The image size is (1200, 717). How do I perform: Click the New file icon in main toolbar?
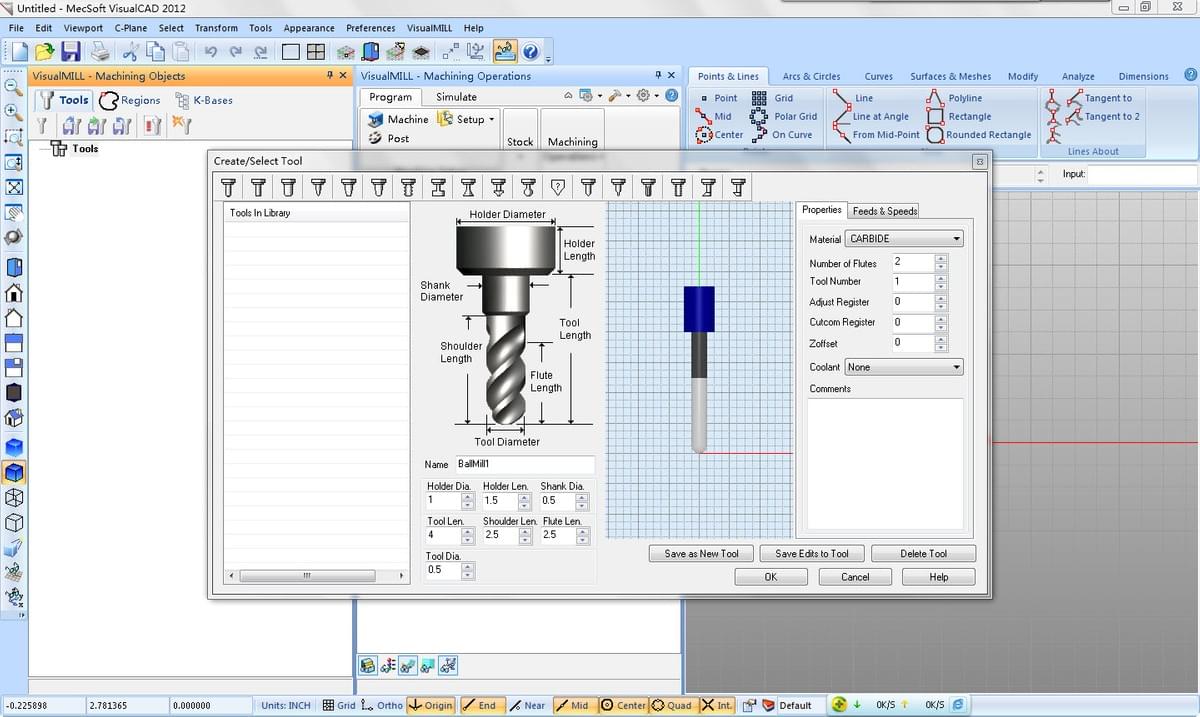(20, 51)
